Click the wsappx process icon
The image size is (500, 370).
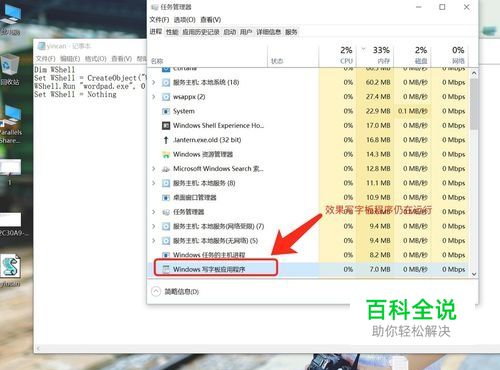(166, 97)
